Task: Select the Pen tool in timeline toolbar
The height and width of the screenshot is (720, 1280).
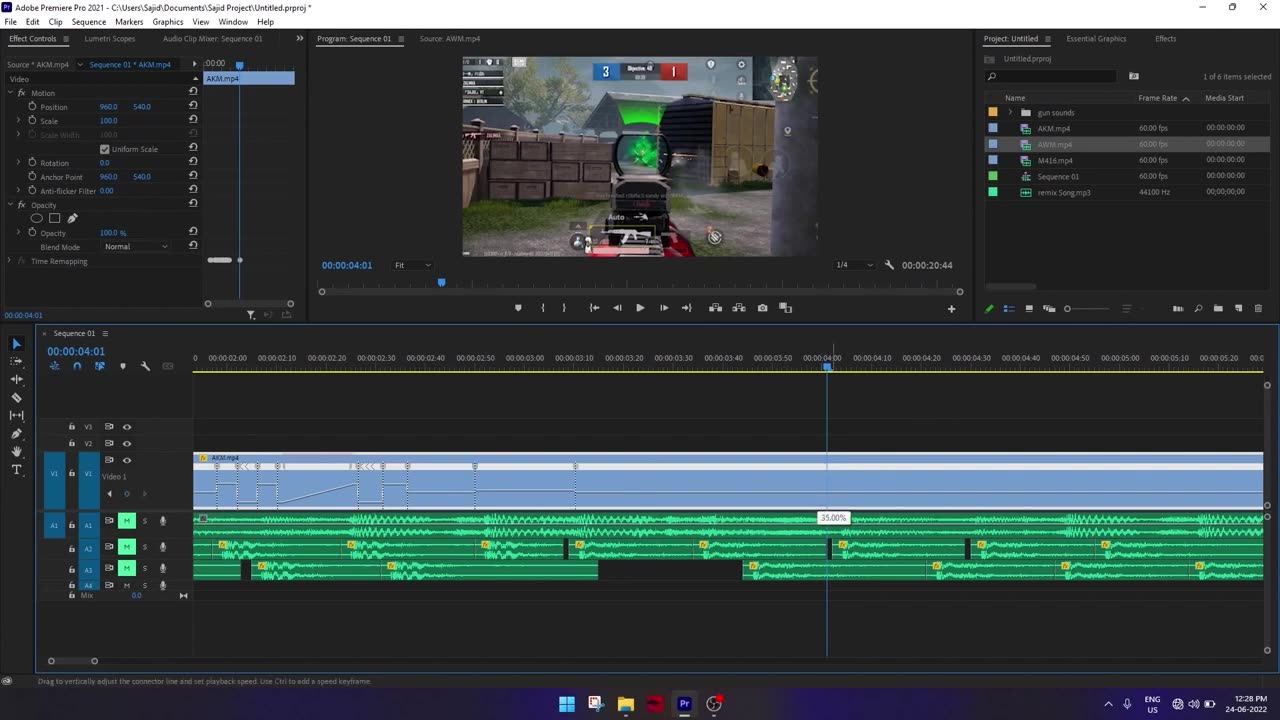Action: [16, 433]
